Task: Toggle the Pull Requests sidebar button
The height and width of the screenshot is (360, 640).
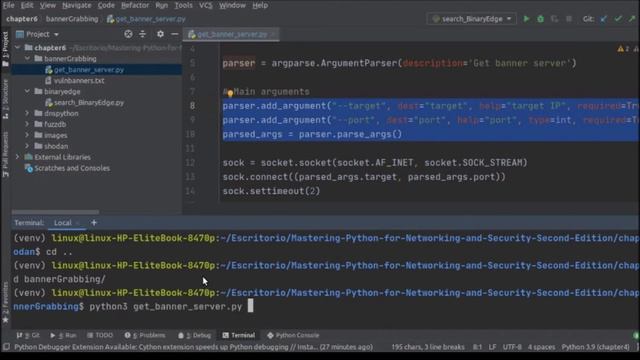Action: click(5, 154)
